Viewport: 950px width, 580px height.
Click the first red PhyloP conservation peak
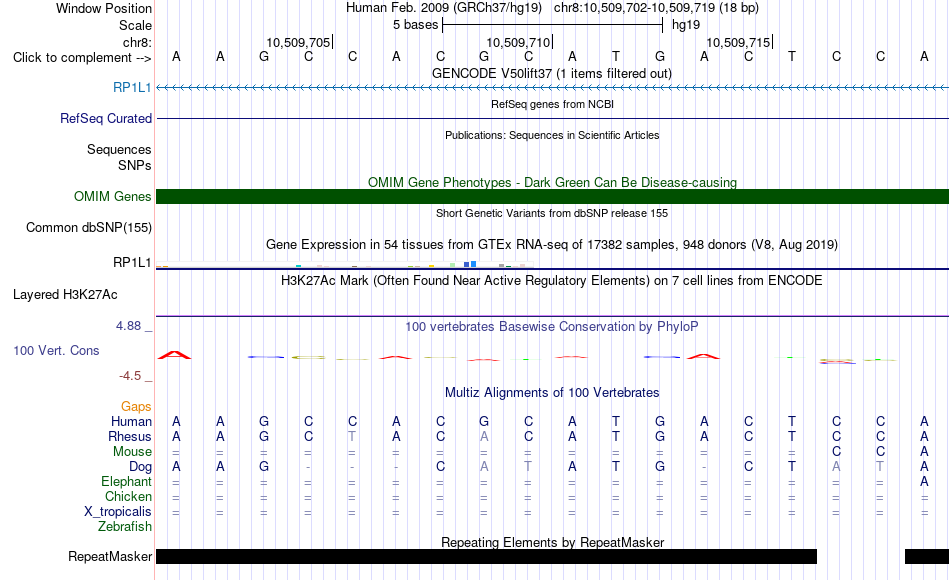click(x=174, y=355)
